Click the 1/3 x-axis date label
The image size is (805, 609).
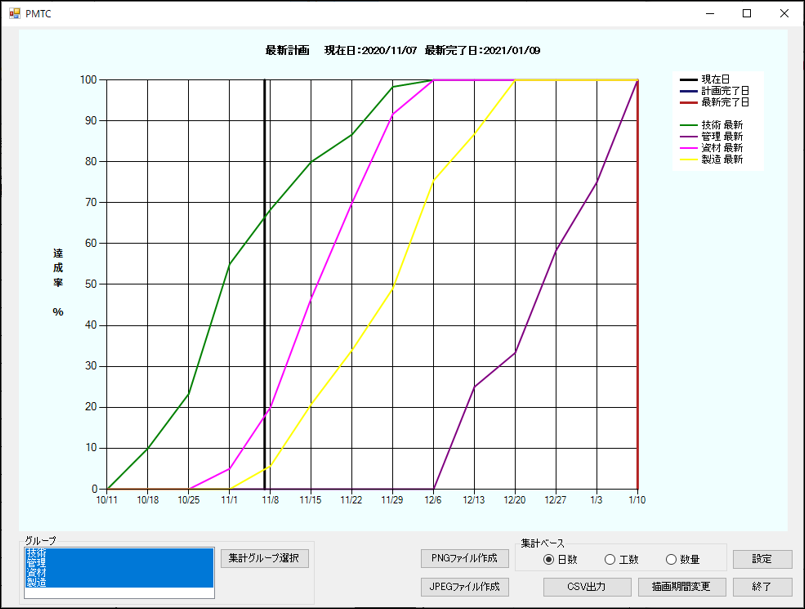coord(597,500)
